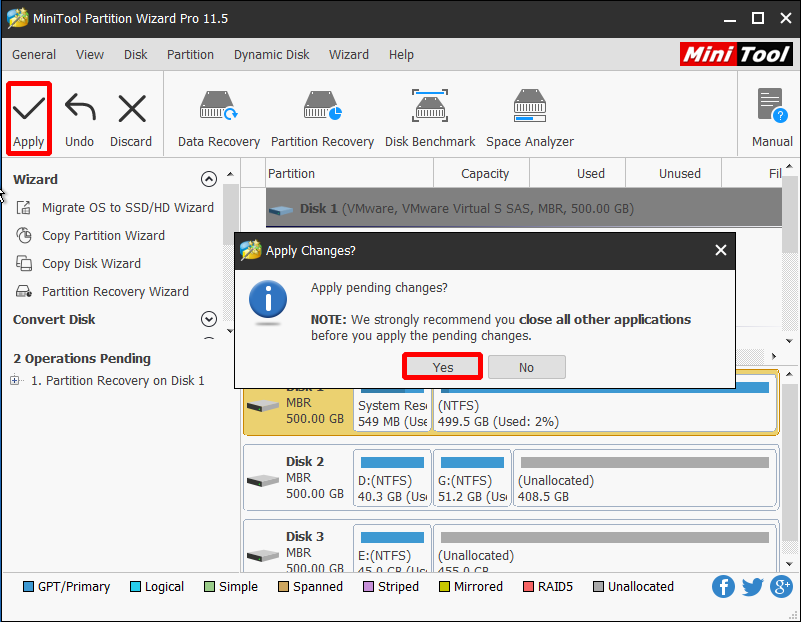
Task: Click the Copy Partition Wizard icon
Action: point(23,235)
